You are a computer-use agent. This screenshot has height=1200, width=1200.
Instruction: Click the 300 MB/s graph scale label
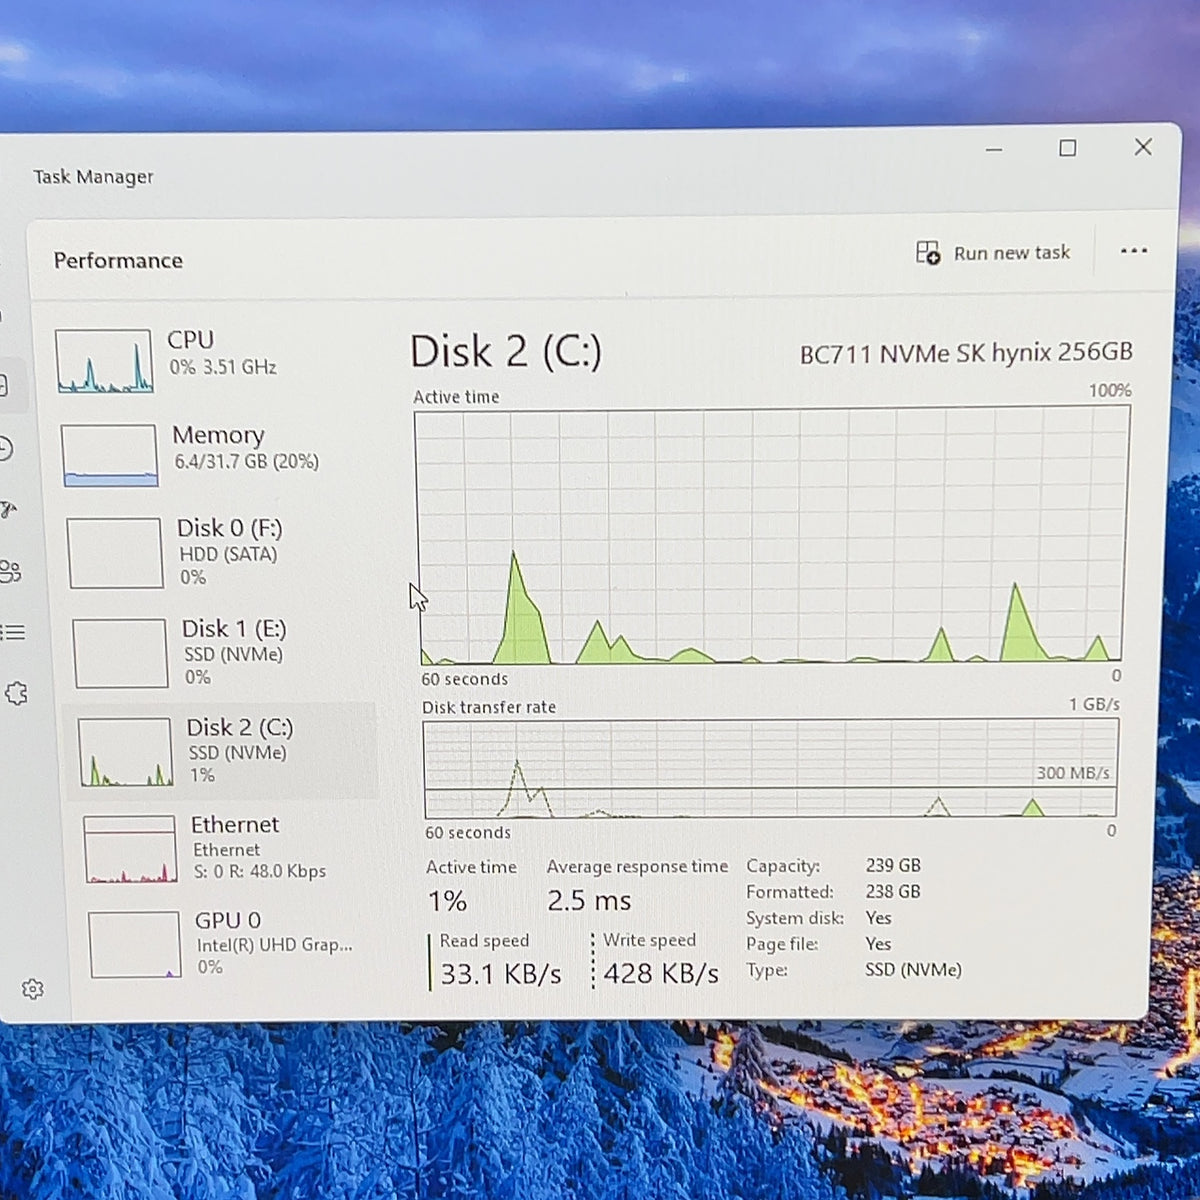1073,773
